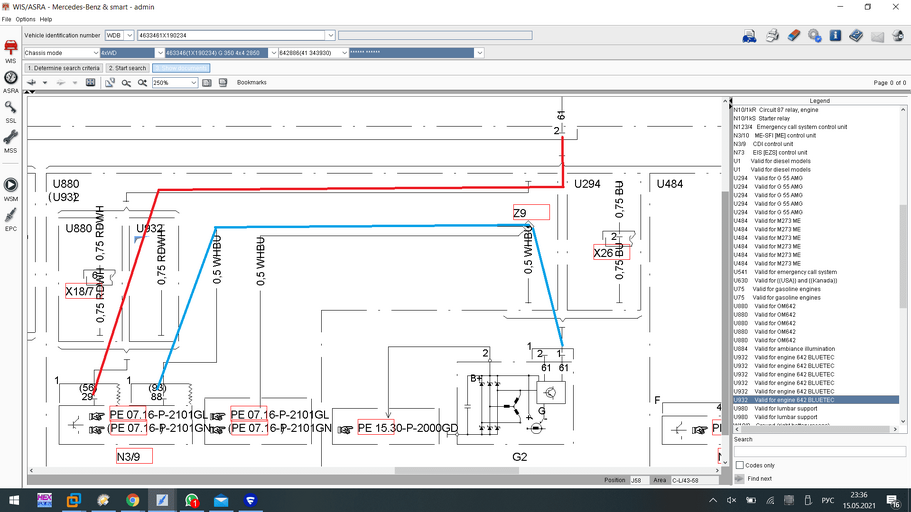Open the SSL wrench module
Screen dimensions: 911x512
10,108
